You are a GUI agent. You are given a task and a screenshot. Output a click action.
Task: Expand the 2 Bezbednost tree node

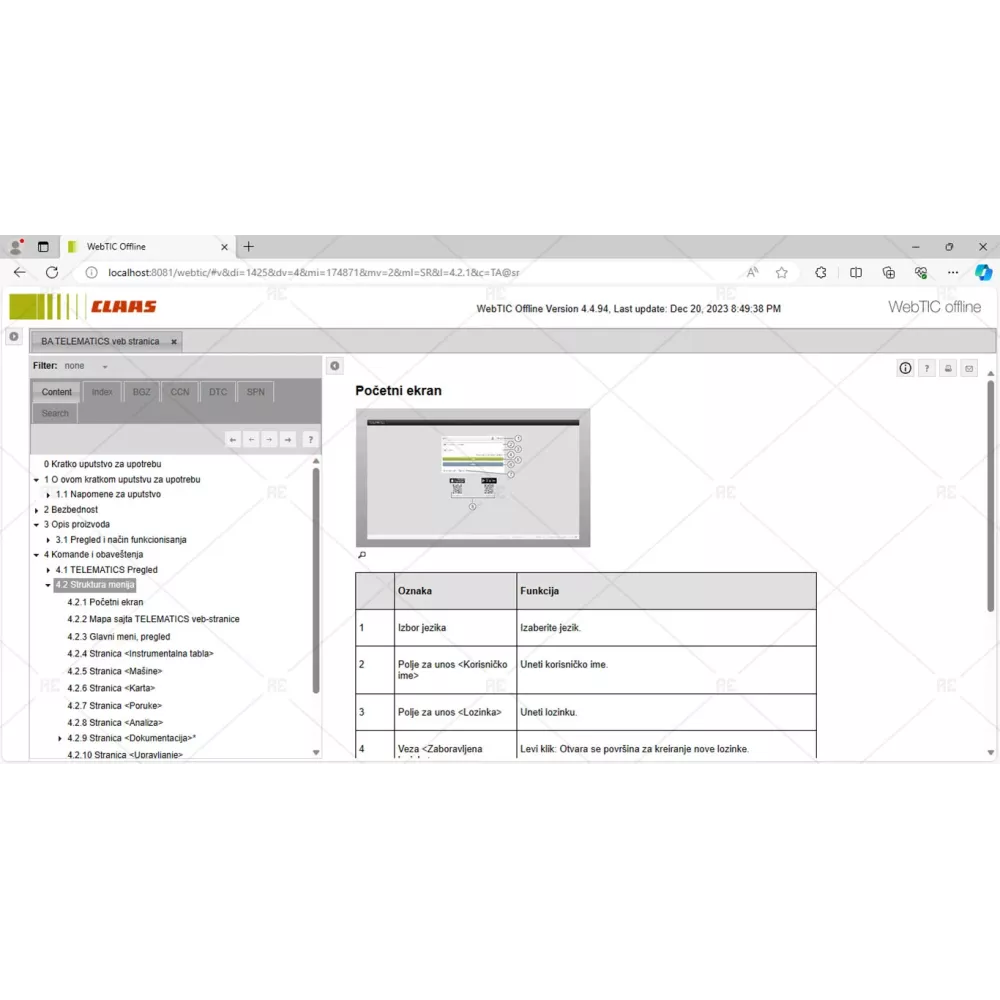point(36,510)
